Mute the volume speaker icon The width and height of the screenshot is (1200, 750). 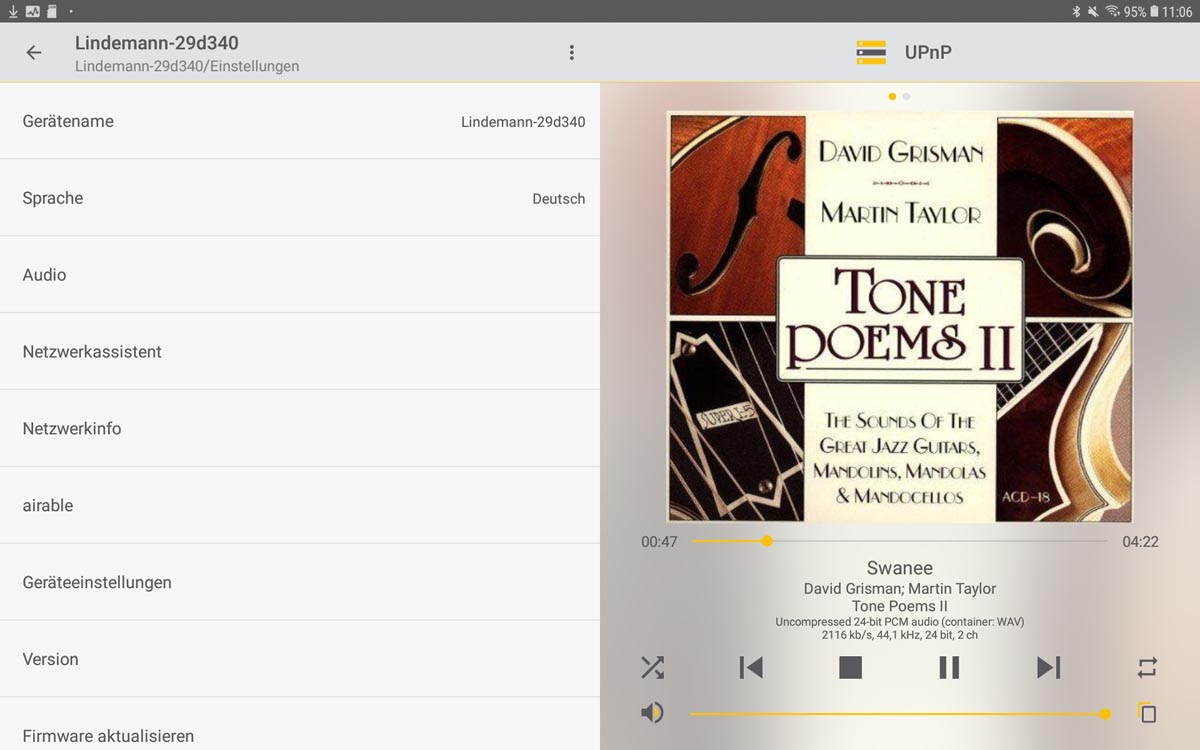pos(652,713)
